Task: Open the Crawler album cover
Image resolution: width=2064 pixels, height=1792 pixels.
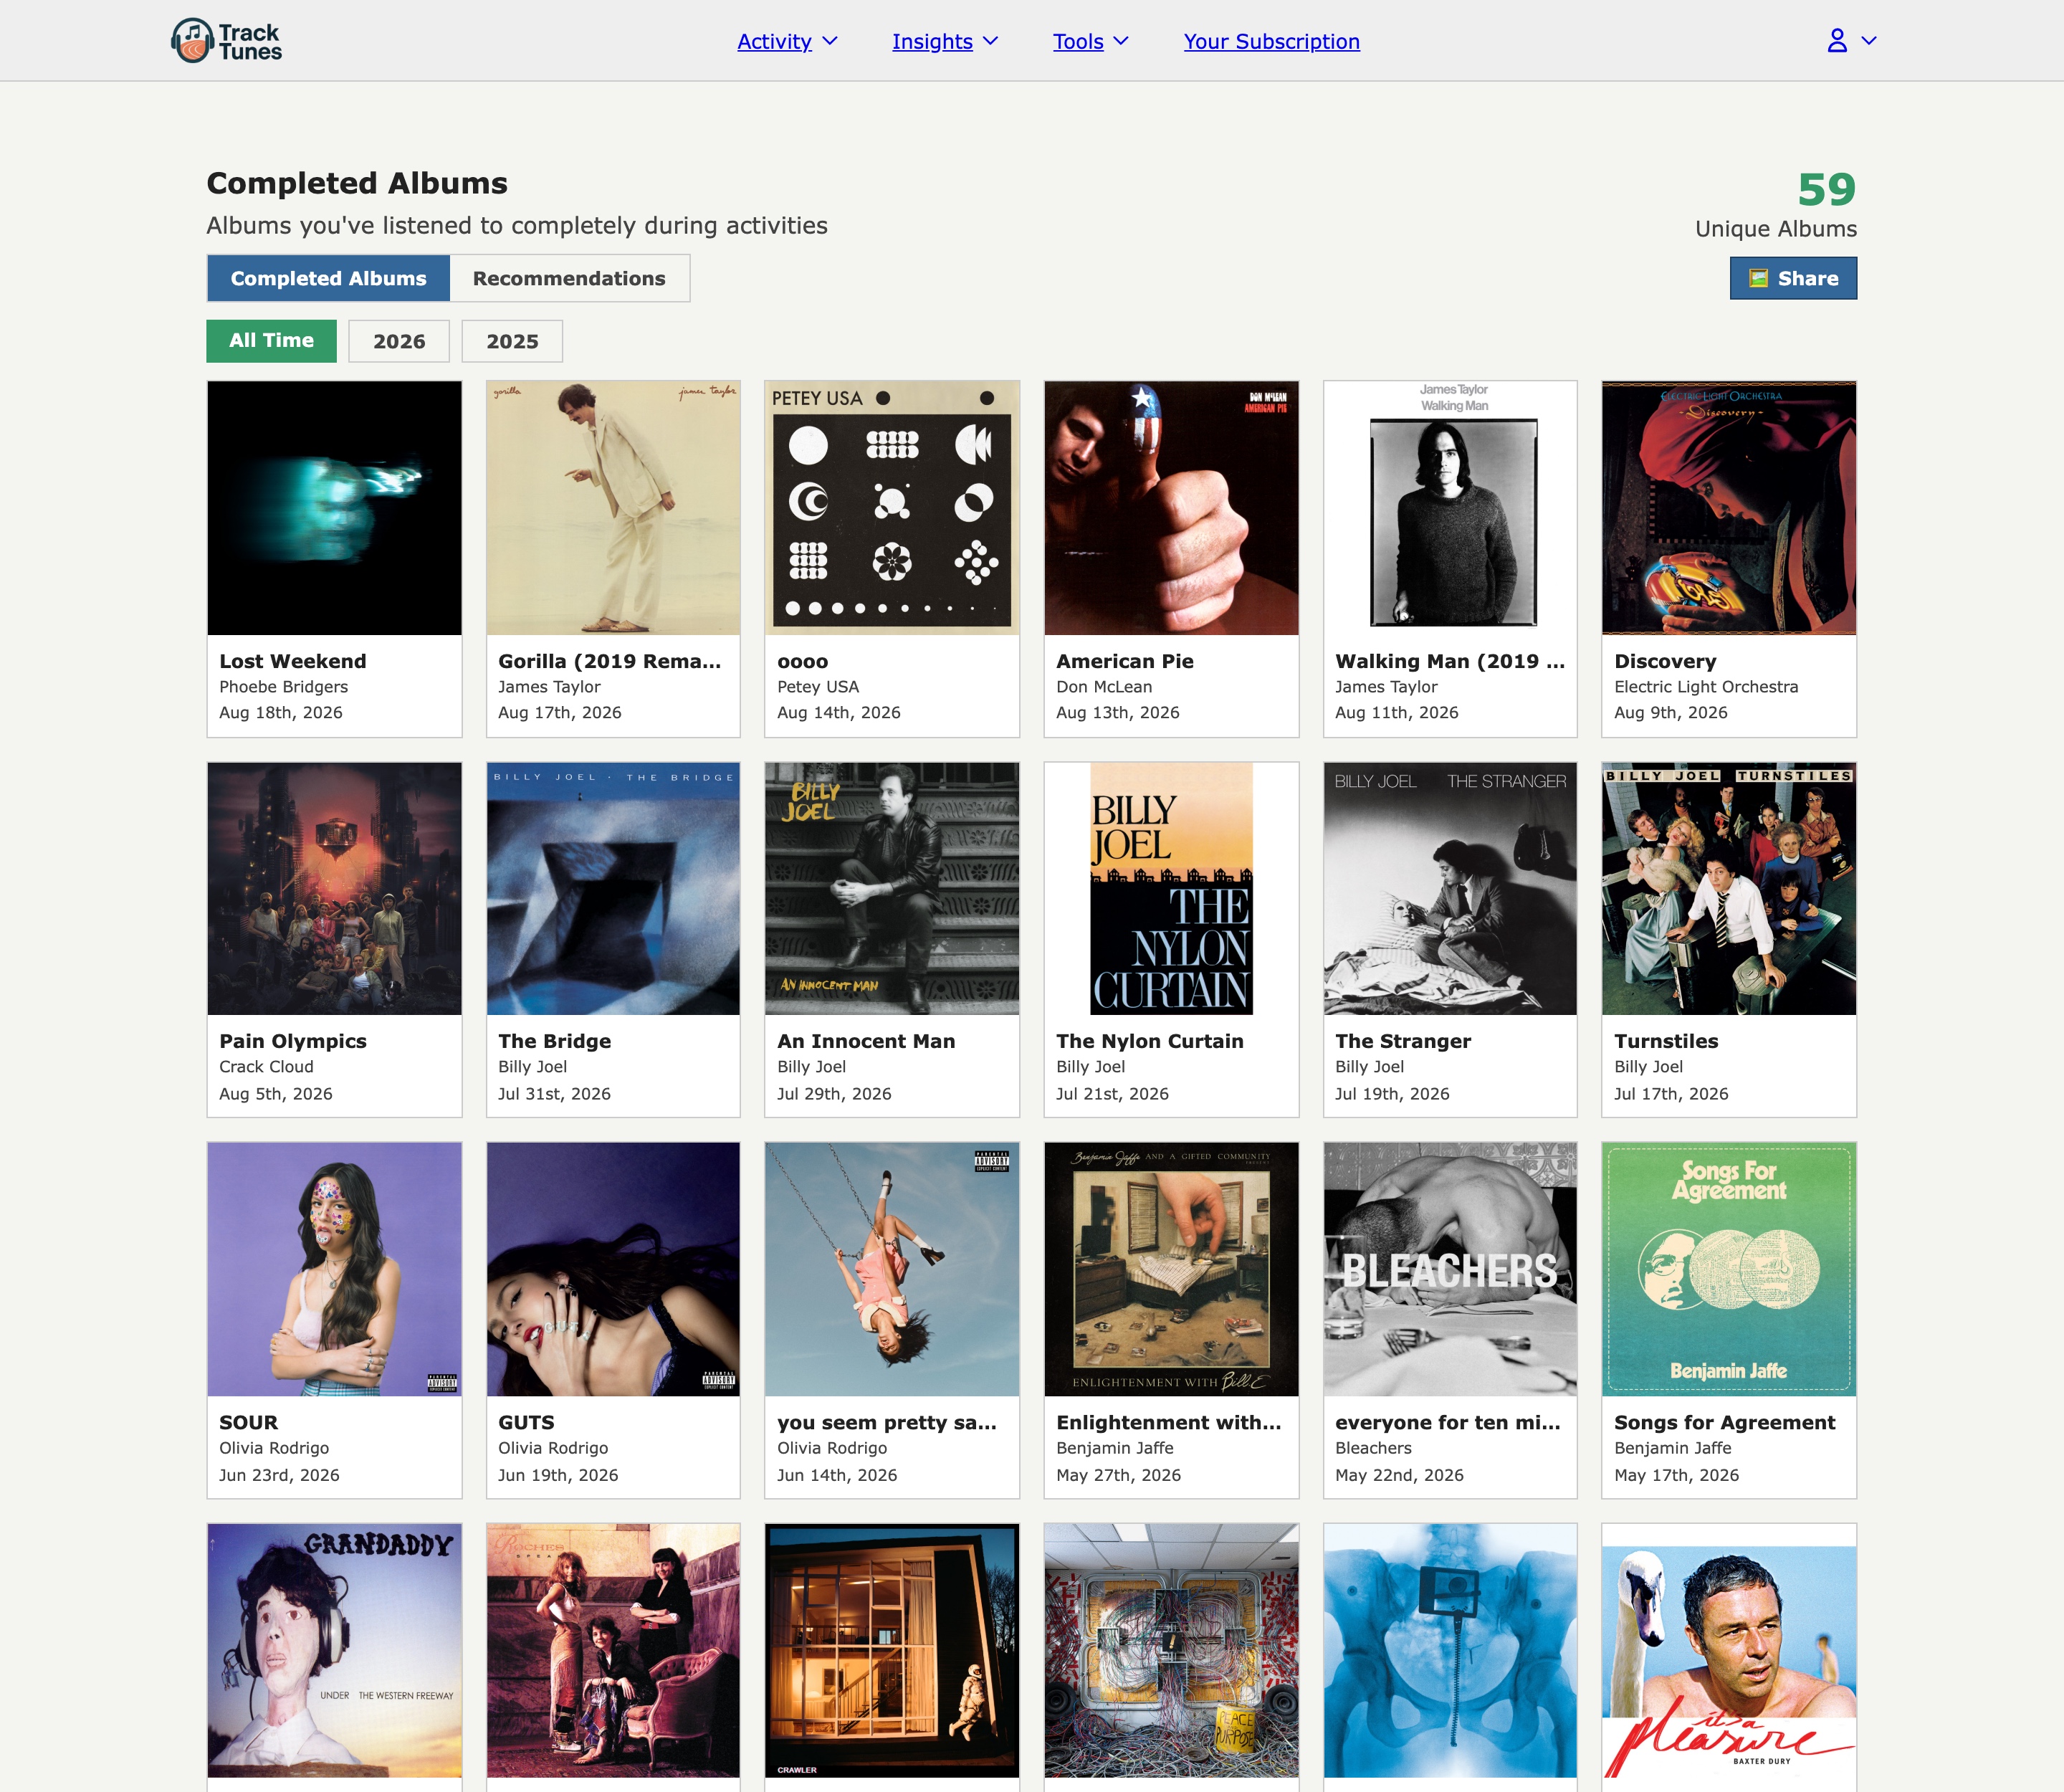Action: click(892, 1651)
